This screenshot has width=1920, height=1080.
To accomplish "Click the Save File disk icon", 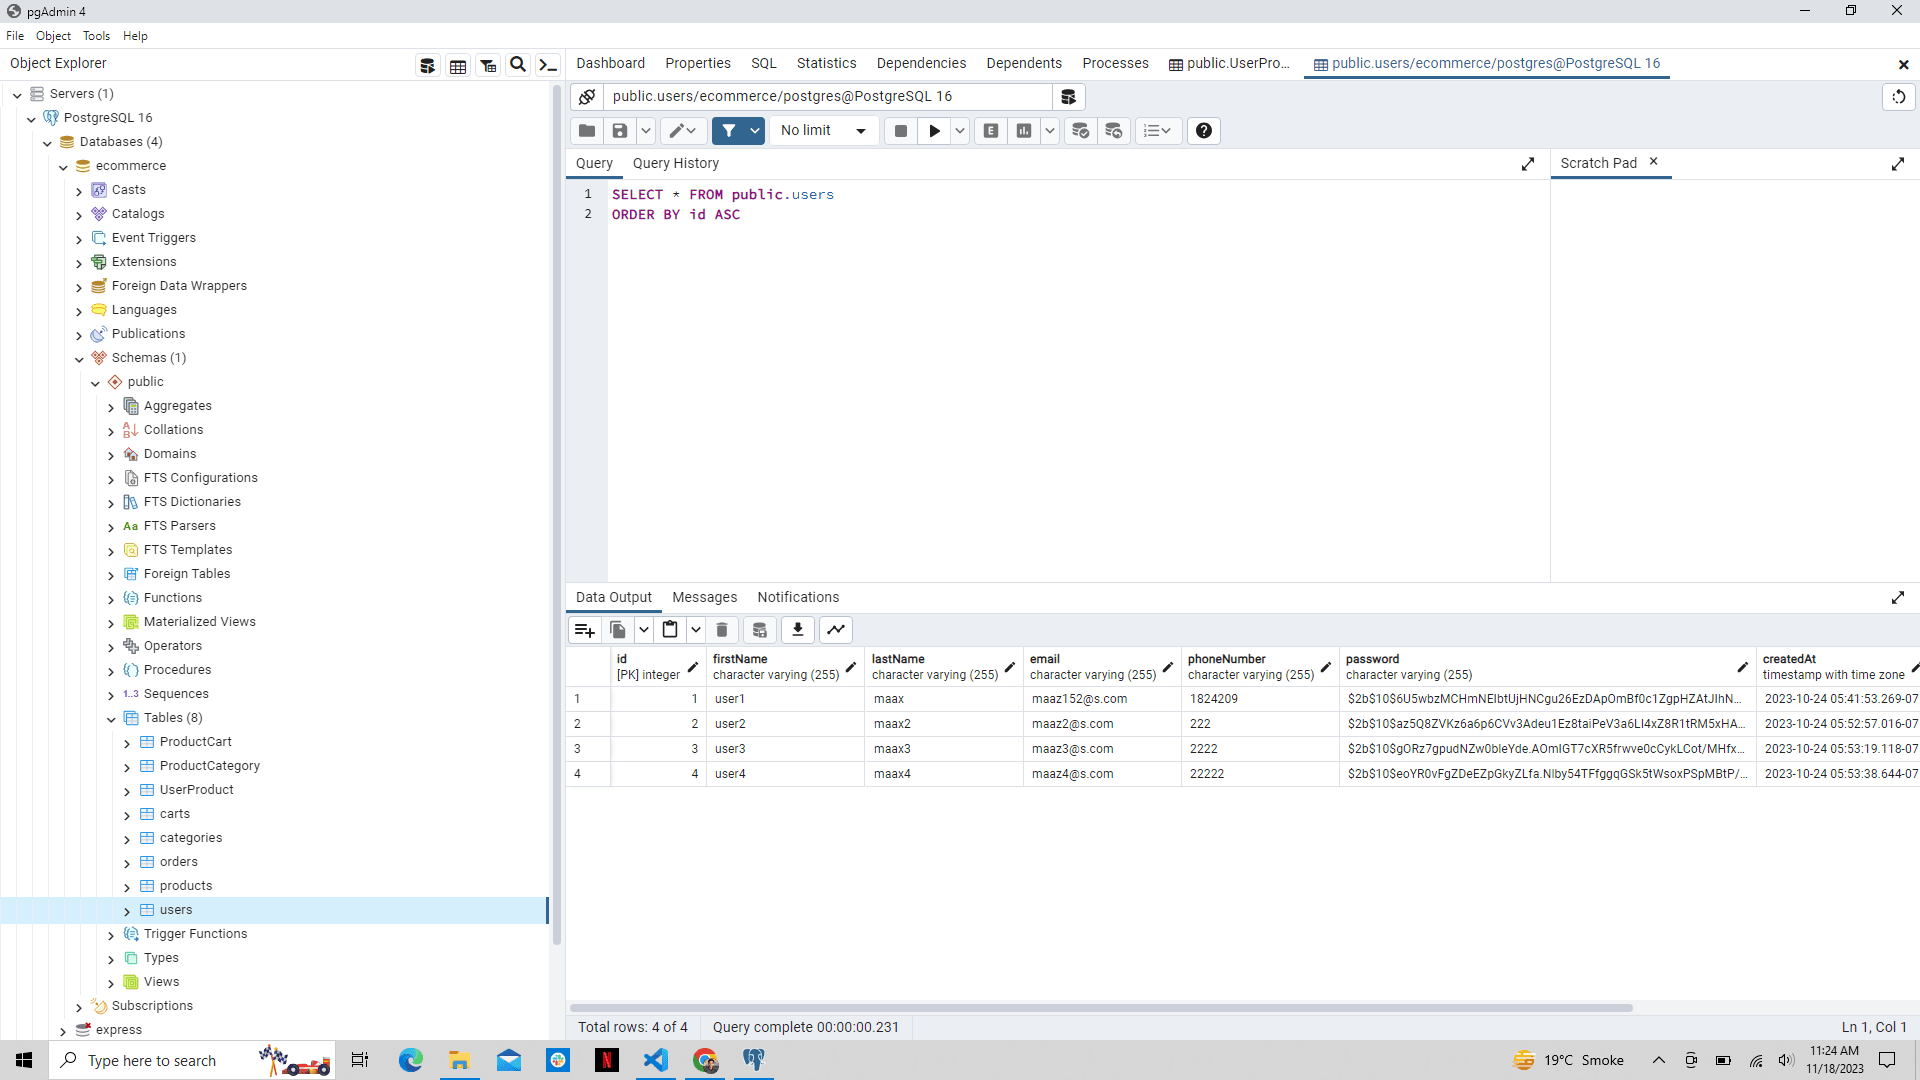I will (620, 131).
